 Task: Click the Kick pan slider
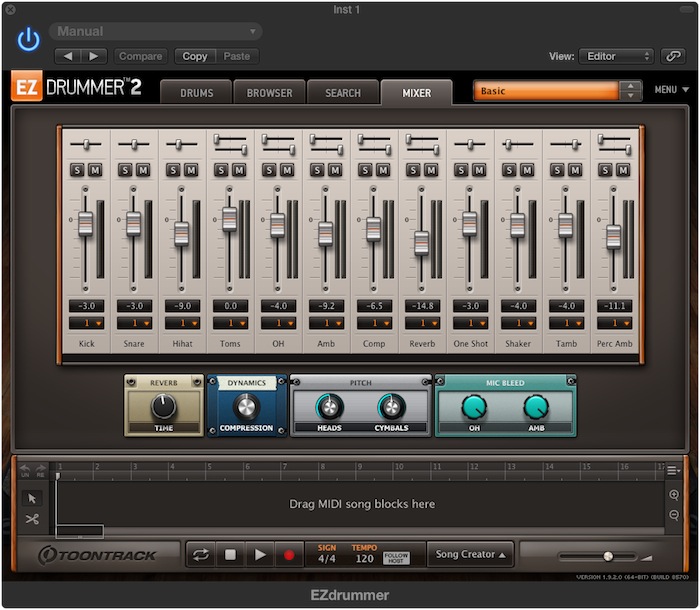(x=86, y=144)
